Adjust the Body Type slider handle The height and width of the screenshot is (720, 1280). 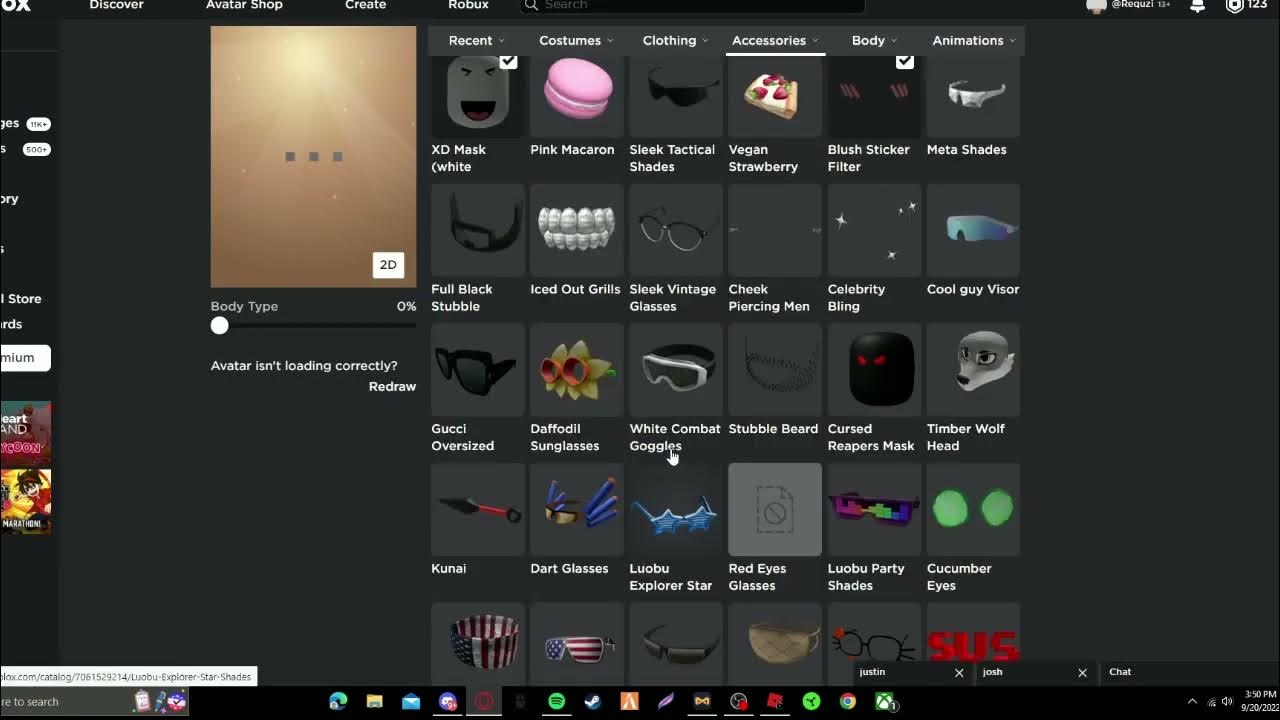(x=219, y=325)
